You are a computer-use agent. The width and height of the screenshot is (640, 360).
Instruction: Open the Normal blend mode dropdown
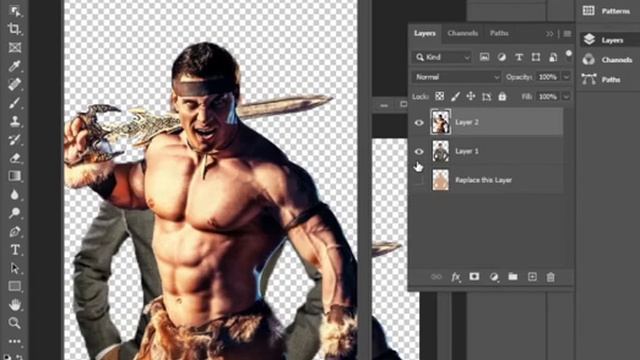[456, 77]
